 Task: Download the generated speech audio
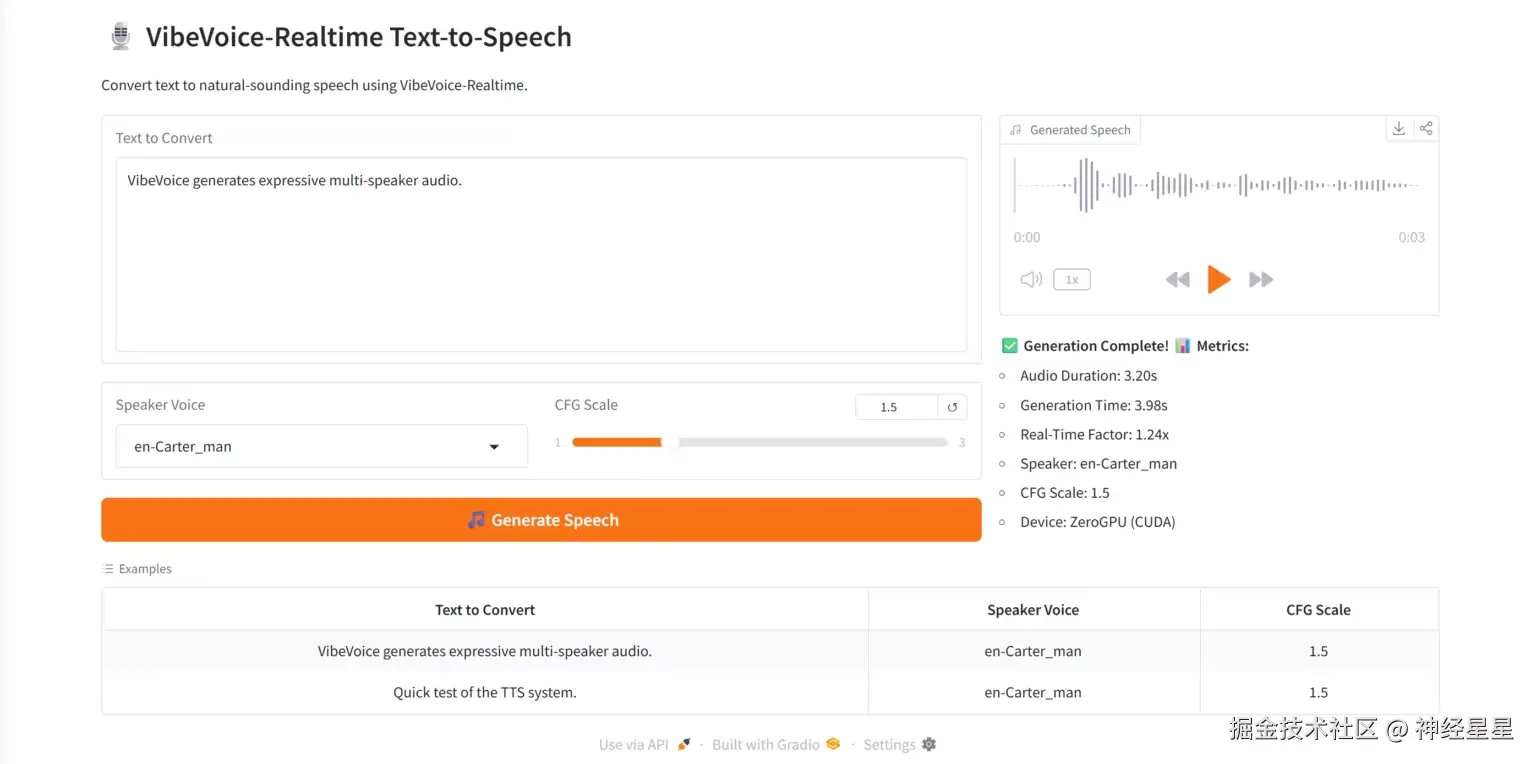coord(1399,129)
